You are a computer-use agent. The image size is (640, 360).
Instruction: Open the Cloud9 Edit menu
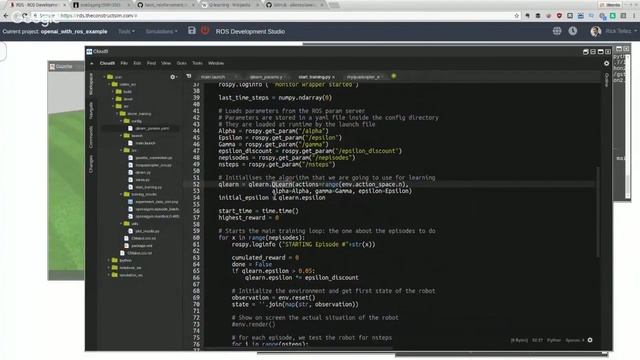tap(137, 63)
